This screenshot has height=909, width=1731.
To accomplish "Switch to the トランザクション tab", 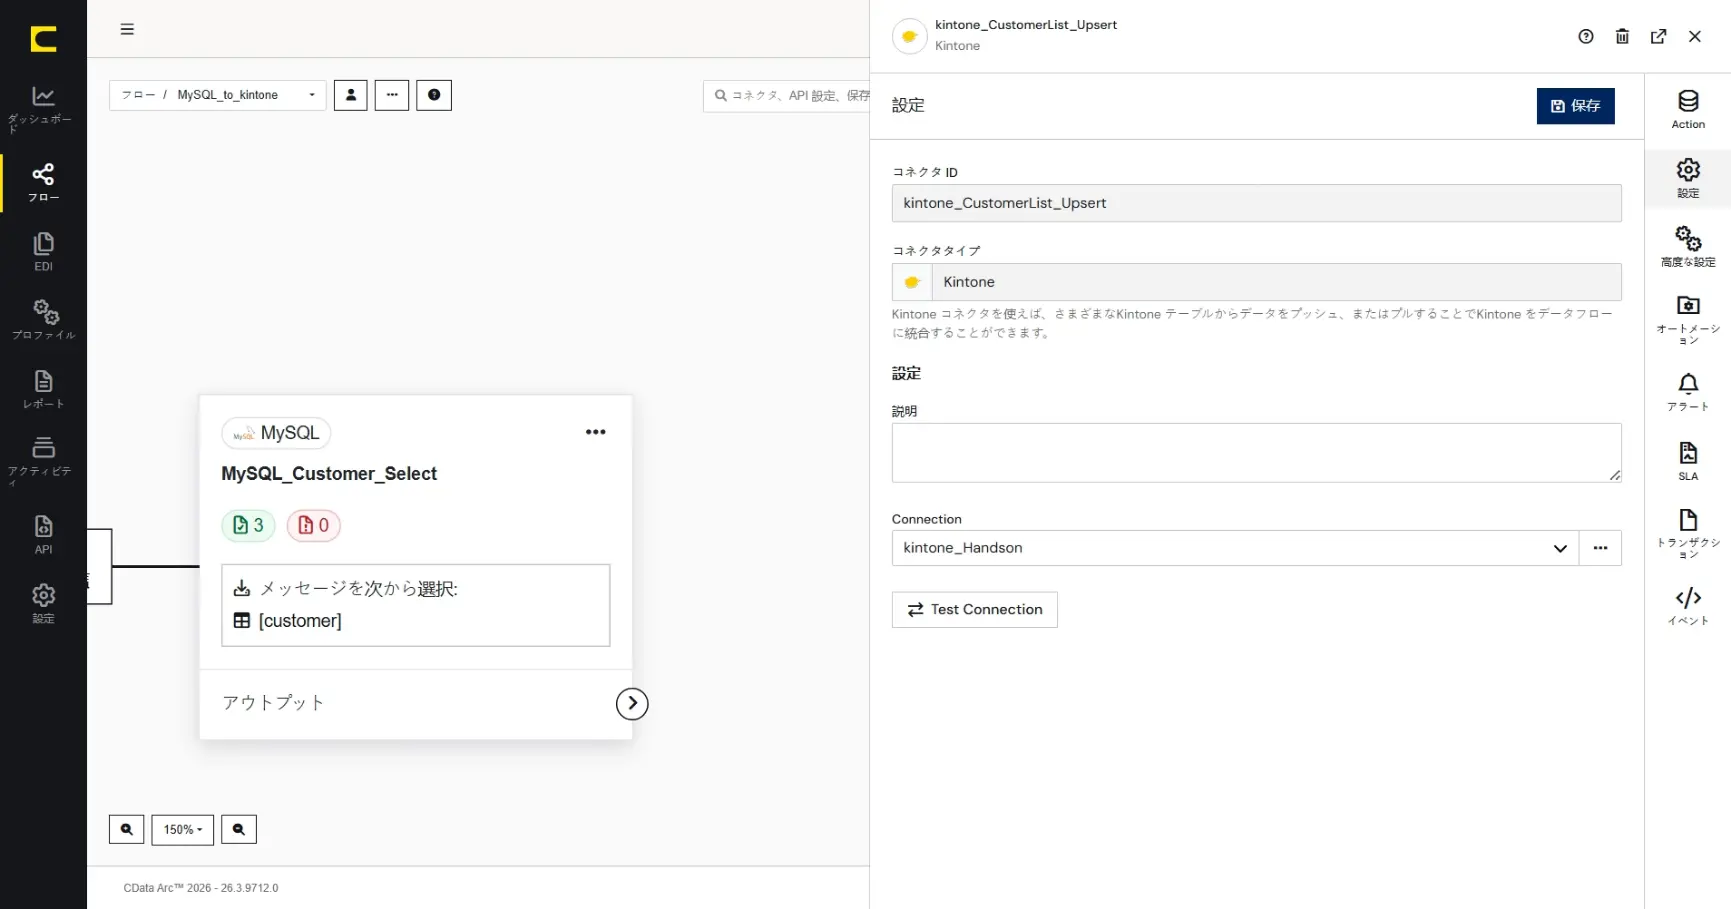I will [x=1688, y=533].
